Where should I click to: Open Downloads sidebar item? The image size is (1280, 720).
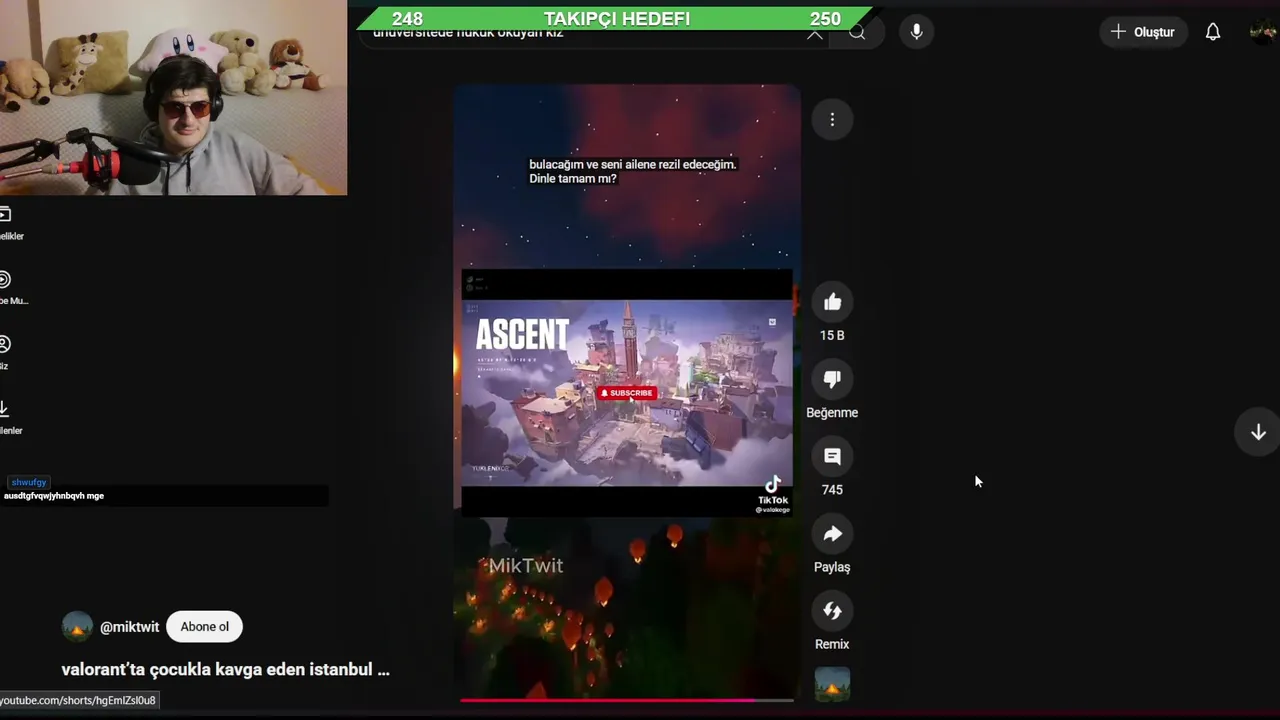pyautogui.click(x=8, y=417)
